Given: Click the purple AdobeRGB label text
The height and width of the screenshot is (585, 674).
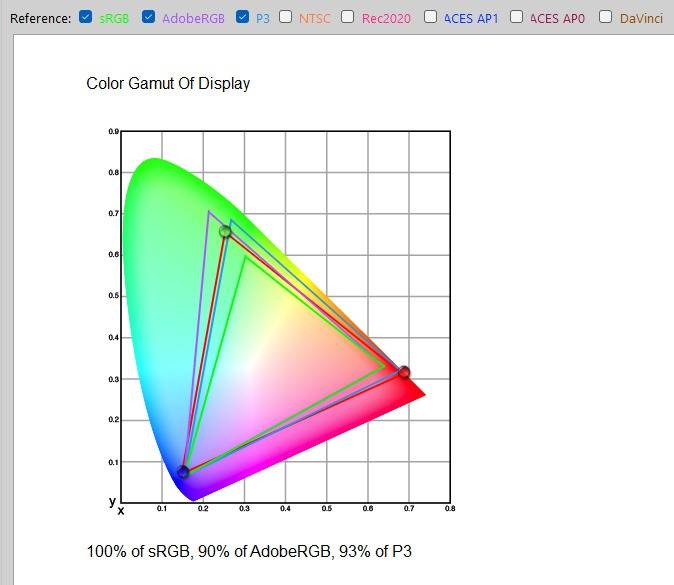Looking at the screenshot, I should (192, 18).
